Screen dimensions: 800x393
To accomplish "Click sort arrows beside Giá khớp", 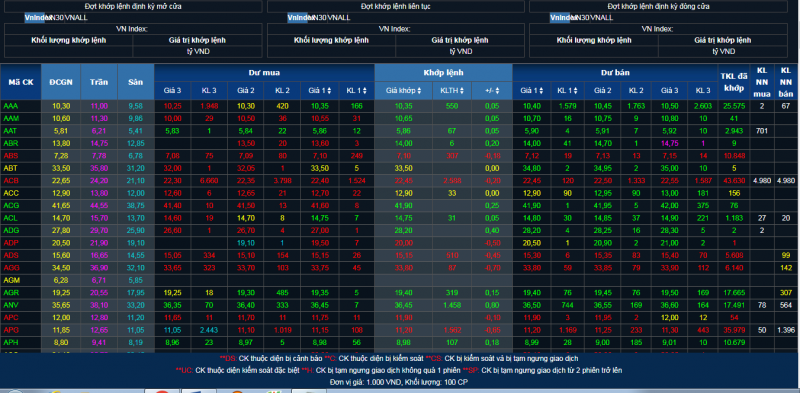I will click(x=419, y=90).
